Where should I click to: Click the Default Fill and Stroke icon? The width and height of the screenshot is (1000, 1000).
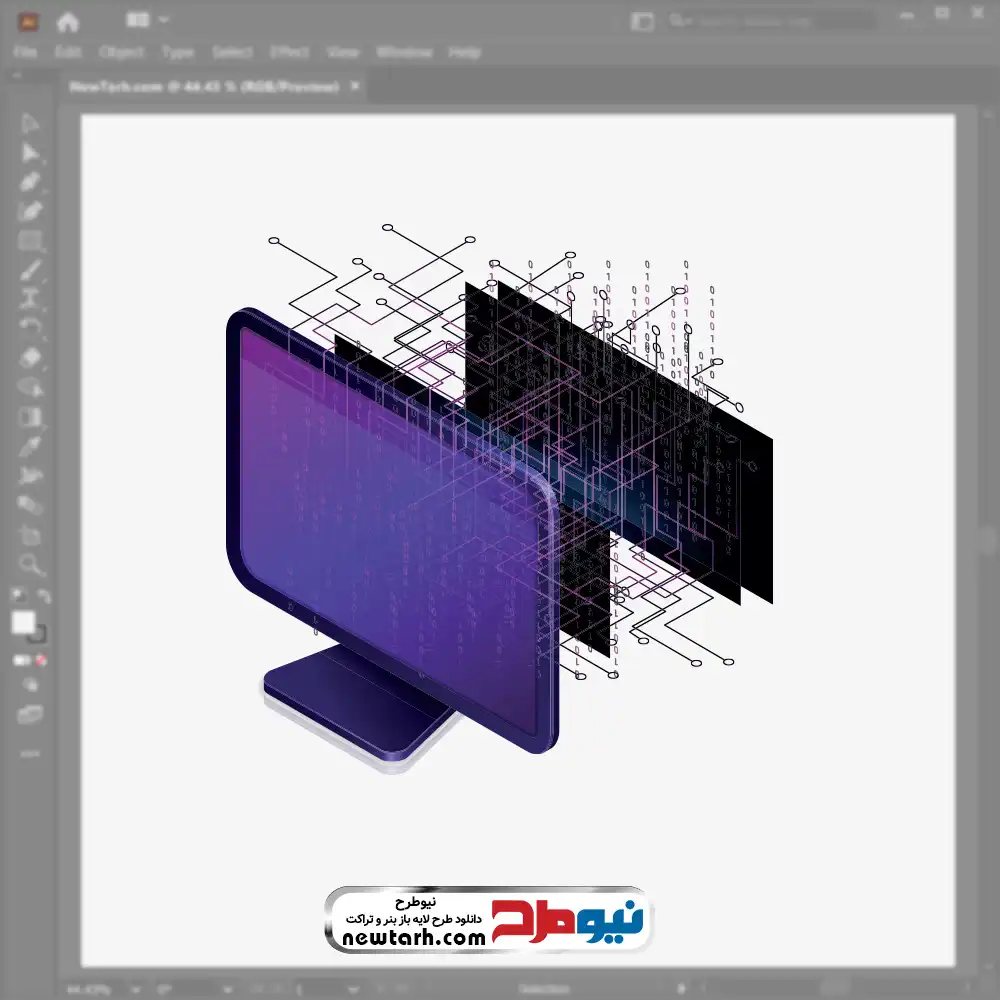click(18, 596)
